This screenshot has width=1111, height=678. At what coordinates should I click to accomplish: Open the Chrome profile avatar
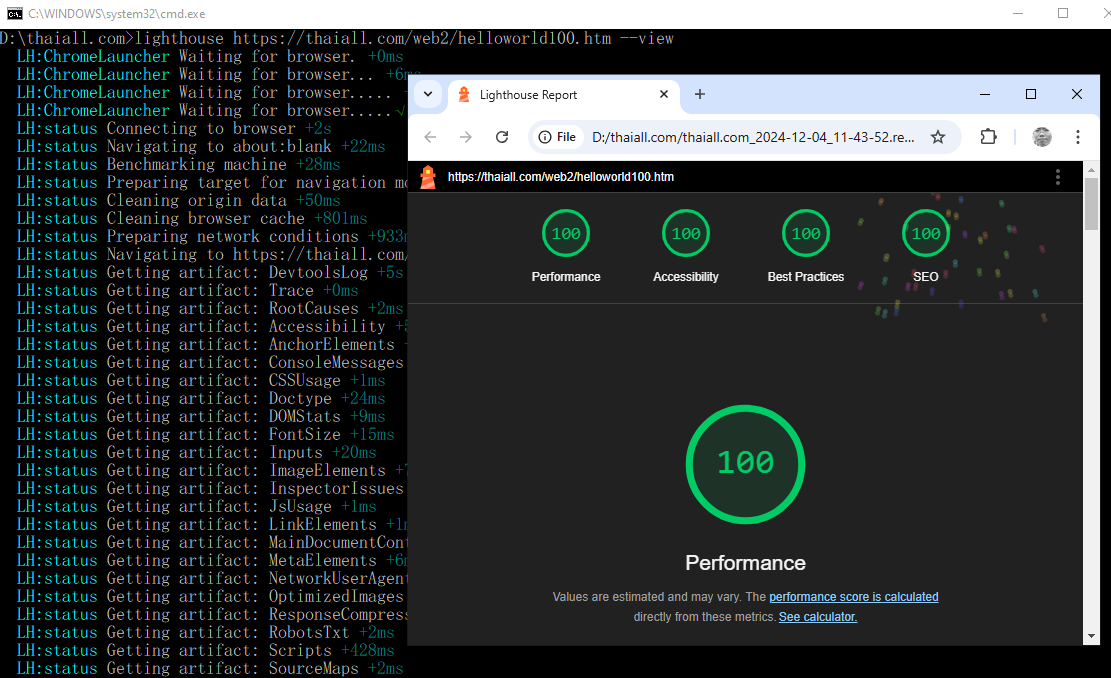point(1041,138)
